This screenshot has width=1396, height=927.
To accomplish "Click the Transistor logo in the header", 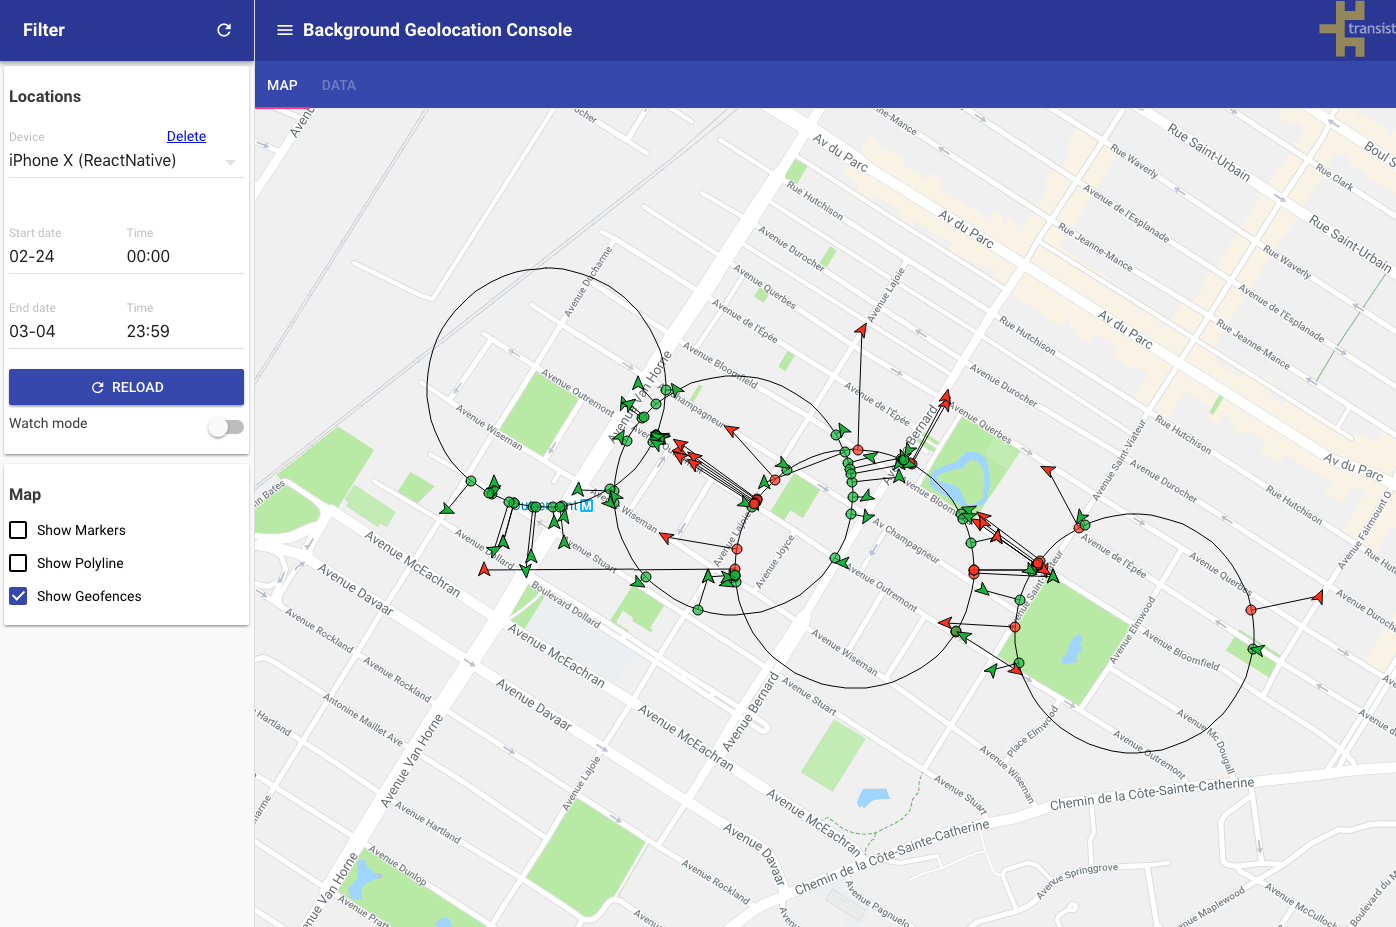I will coord(1357,29).
